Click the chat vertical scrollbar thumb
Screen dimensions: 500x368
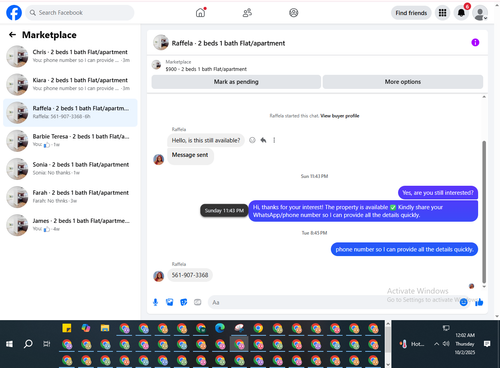(484, 212)
